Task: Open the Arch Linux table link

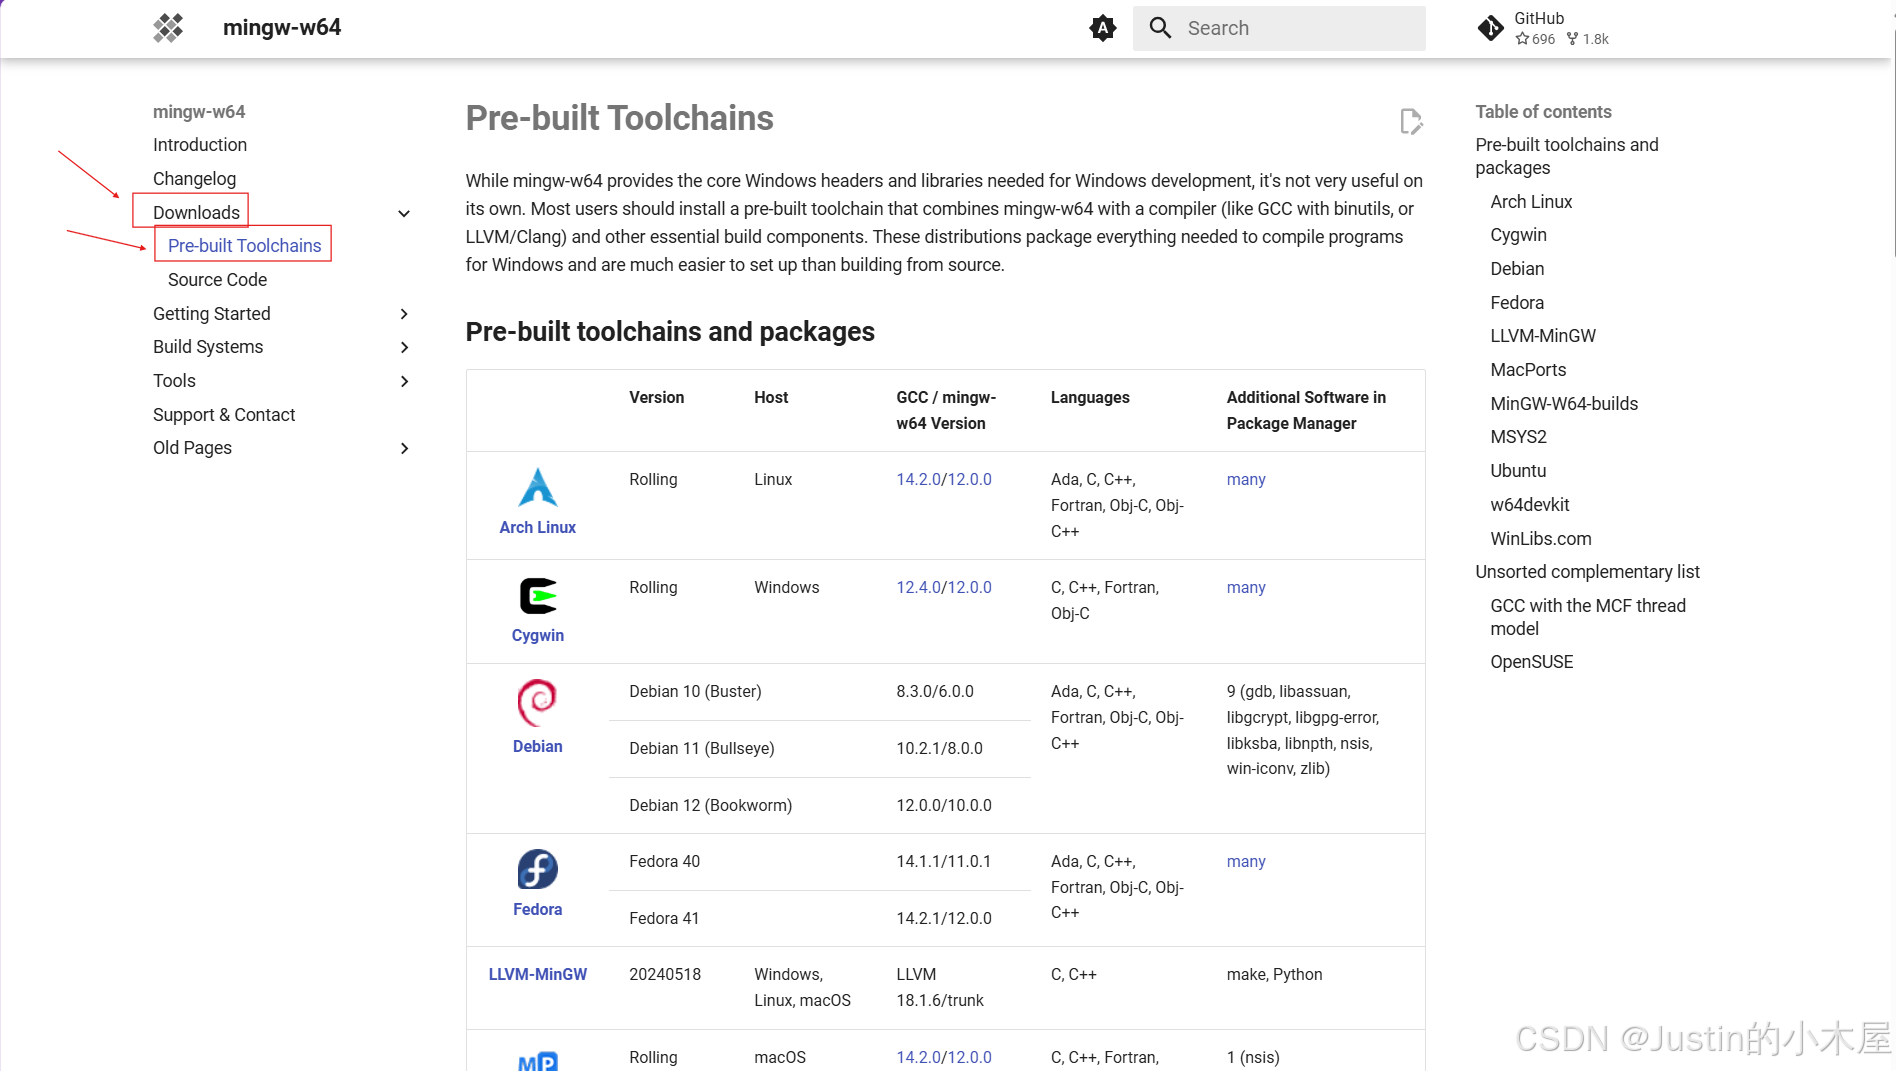Action: click(538, 527)
